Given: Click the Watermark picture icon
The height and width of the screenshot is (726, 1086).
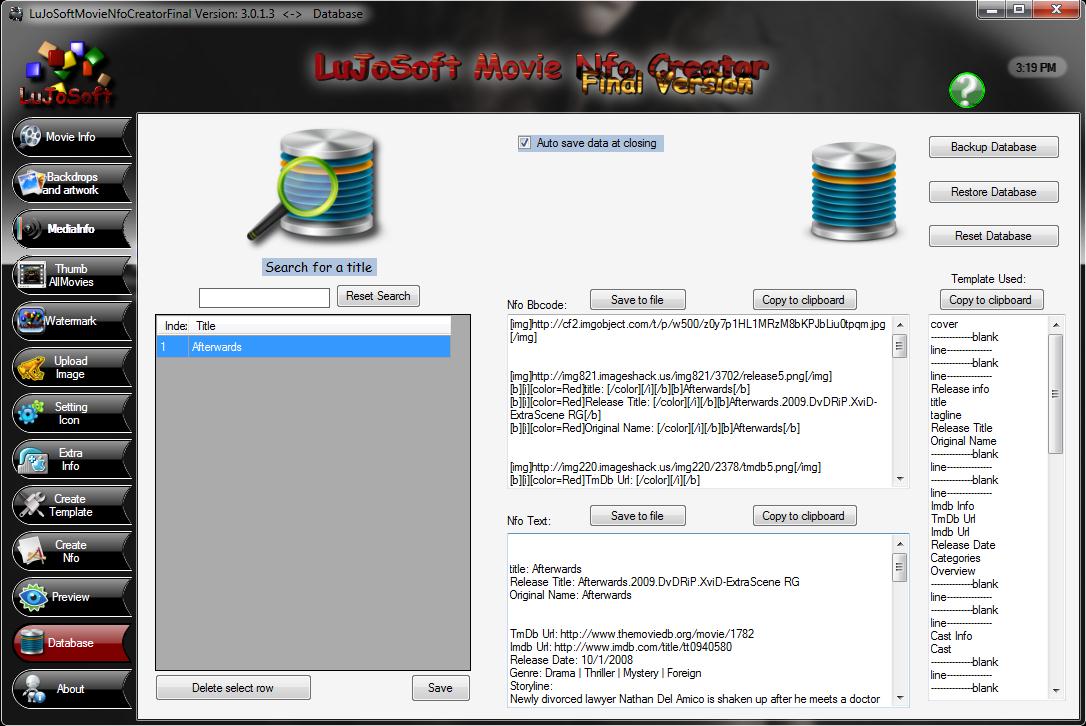Looking at the screenshot, I should click(x=30, y=321).
